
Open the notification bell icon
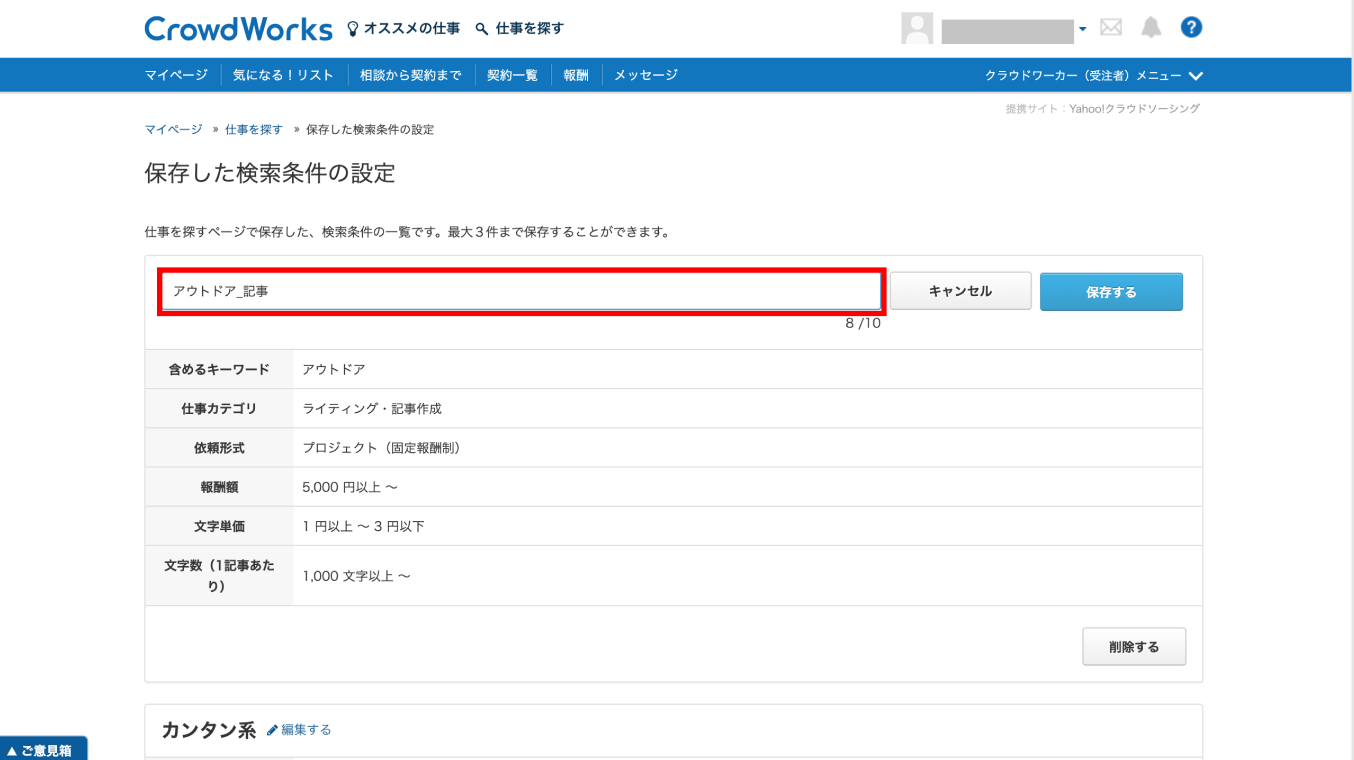[1152, 28]
